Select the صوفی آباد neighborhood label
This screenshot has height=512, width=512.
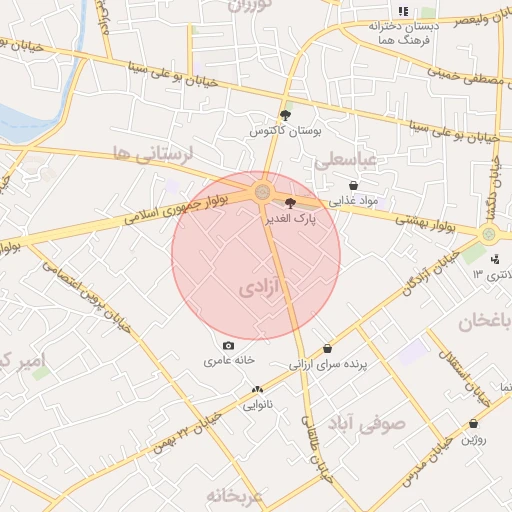coord(367,424)
